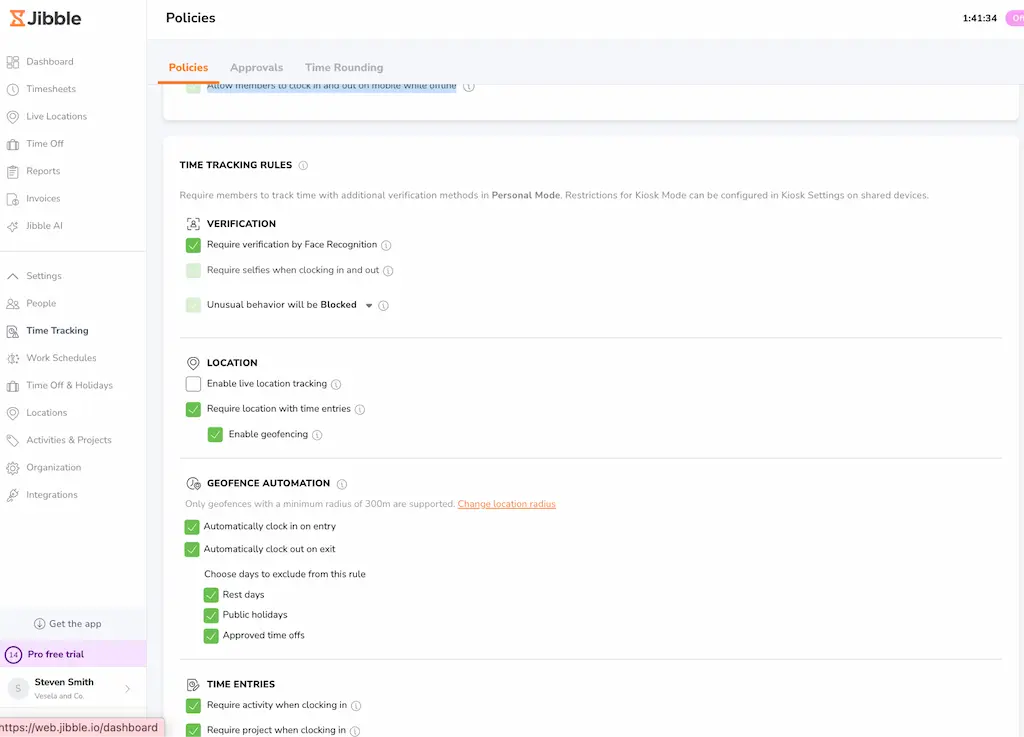This screenshot has width=1024, height=737.
Task: Open the Unusual behavior Blocked dropdown
Action: click(369, 306)
